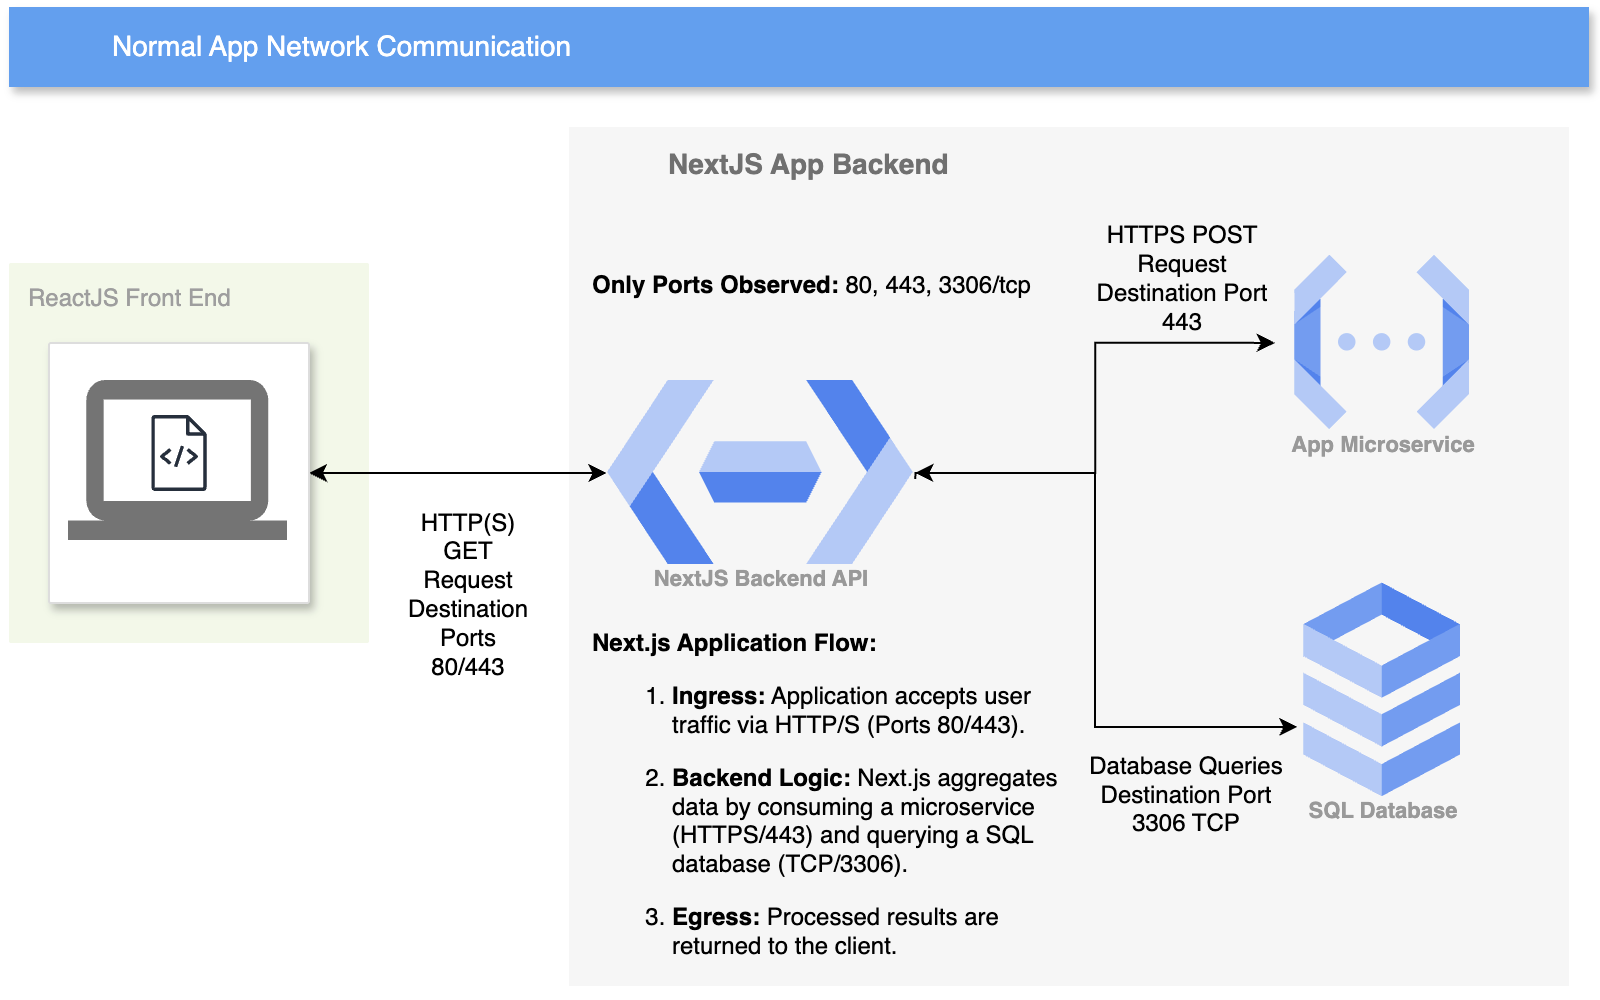Click the 'Next.js Application Flow:' heading
Viewport: 1600px width, 1000px height.
(x=734, y=643)
